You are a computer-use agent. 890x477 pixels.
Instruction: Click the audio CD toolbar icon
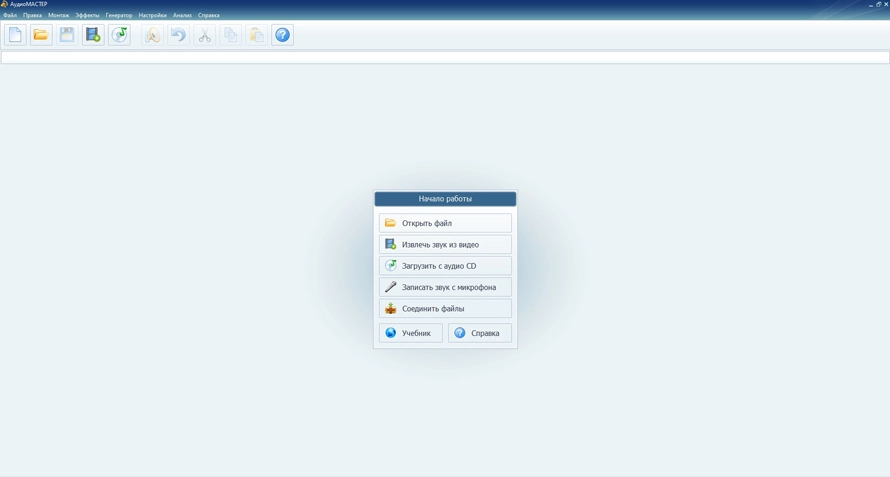click(119, 35)
